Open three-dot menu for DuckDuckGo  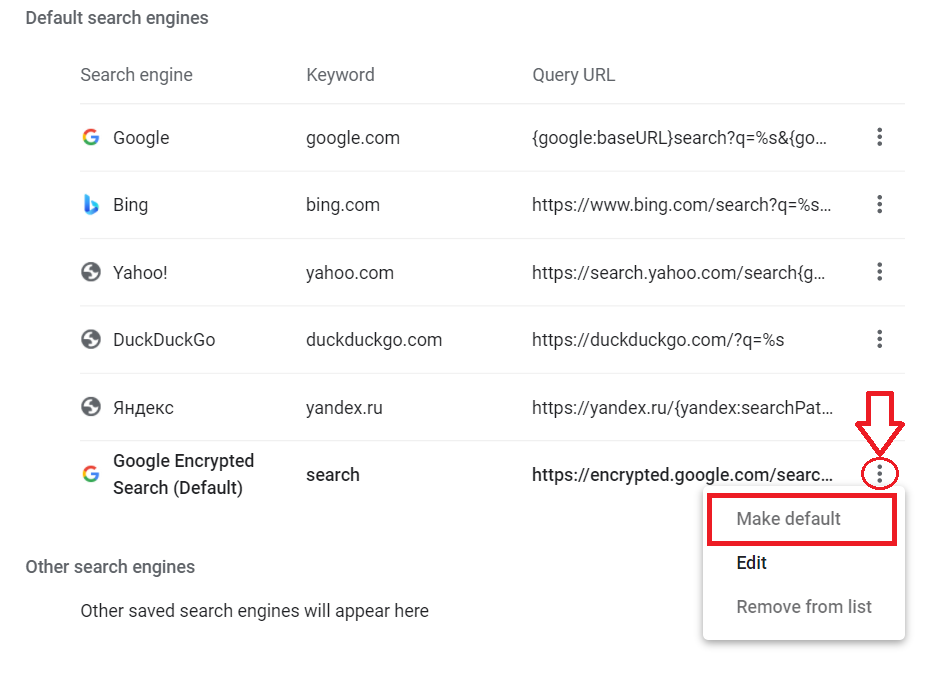coord(879,340)
